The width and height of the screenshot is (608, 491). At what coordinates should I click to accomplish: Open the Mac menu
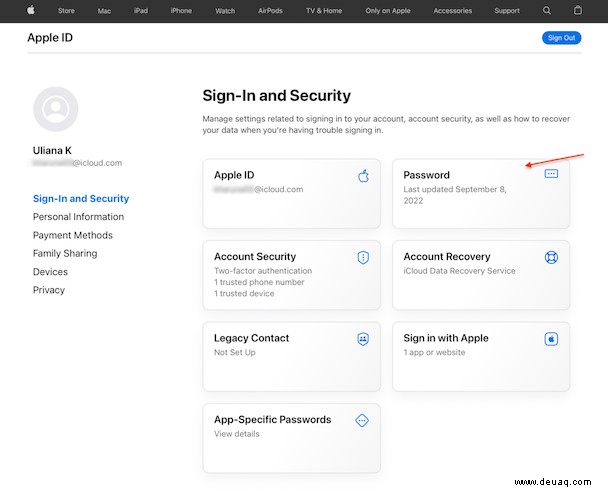(x=104, y=11)
